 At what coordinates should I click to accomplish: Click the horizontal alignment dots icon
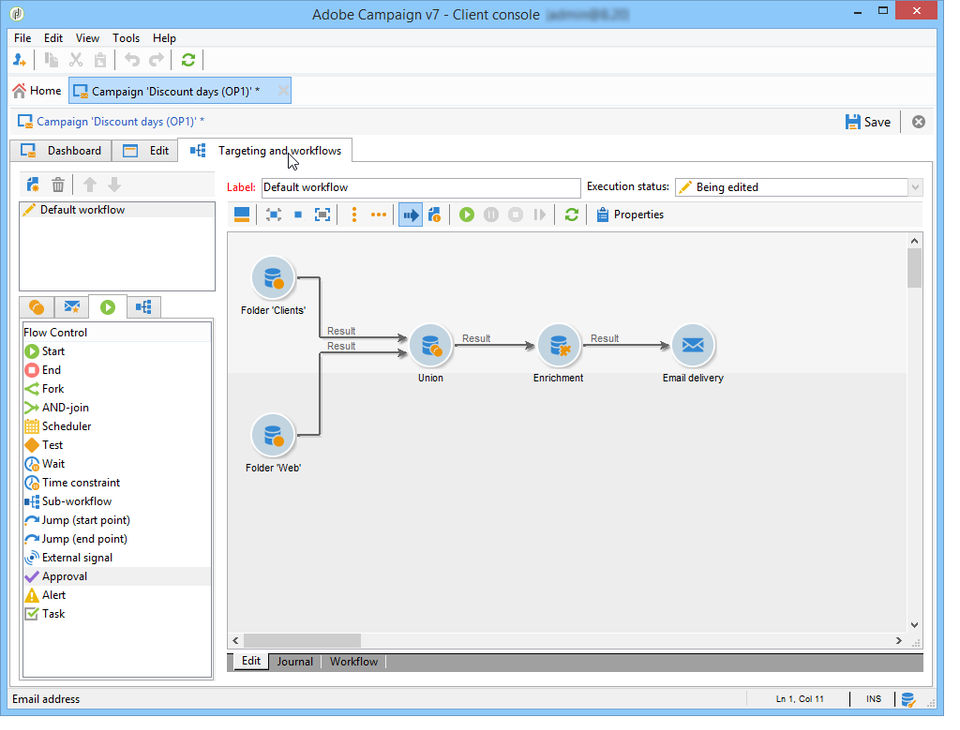click(378, 215)
